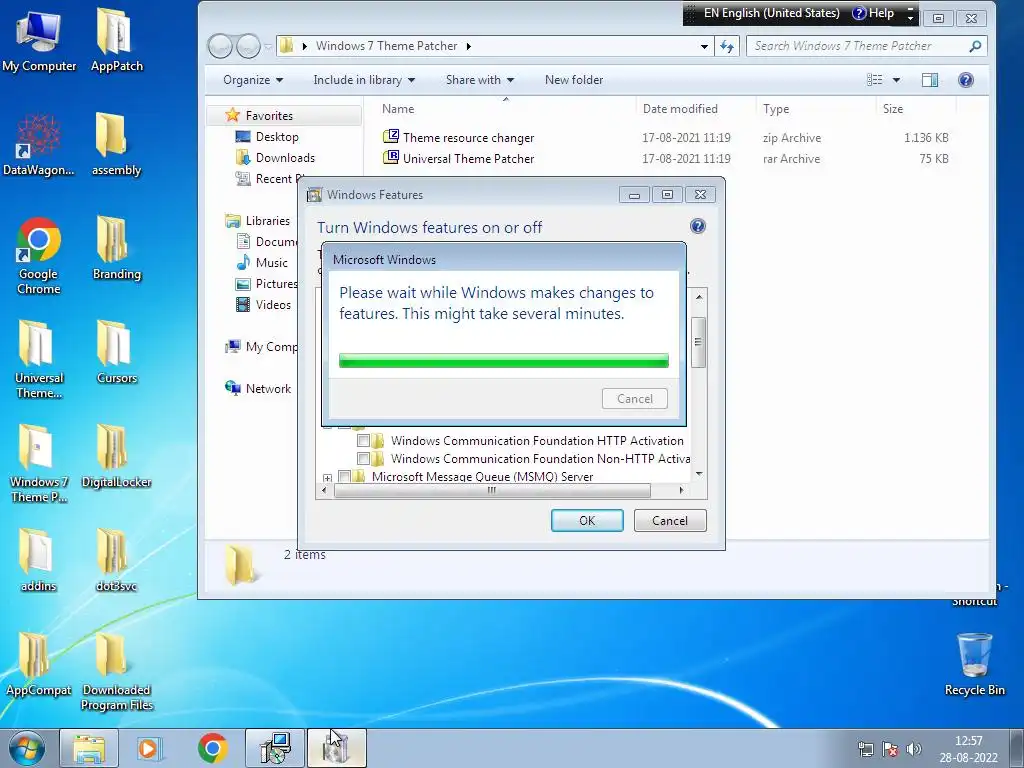Open the Cursors folder on desktop
Screen dimensions: 1024x768
pyautogui.click(x=116, y=352)
